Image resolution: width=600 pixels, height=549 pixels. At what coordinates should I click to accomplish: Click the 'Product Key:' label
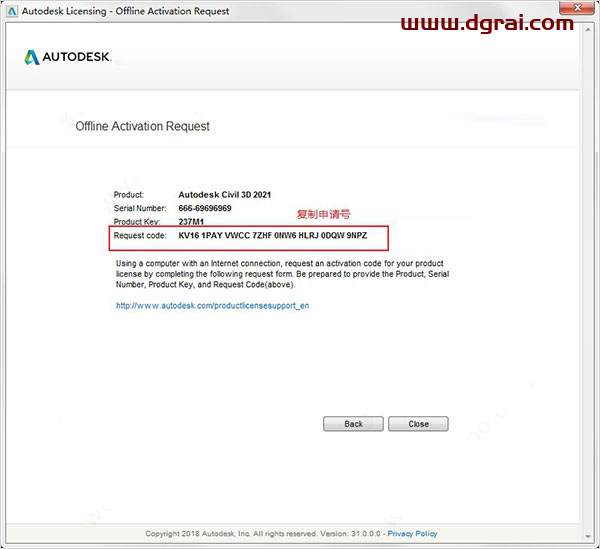pyautogui.click(x=137, y=222)
